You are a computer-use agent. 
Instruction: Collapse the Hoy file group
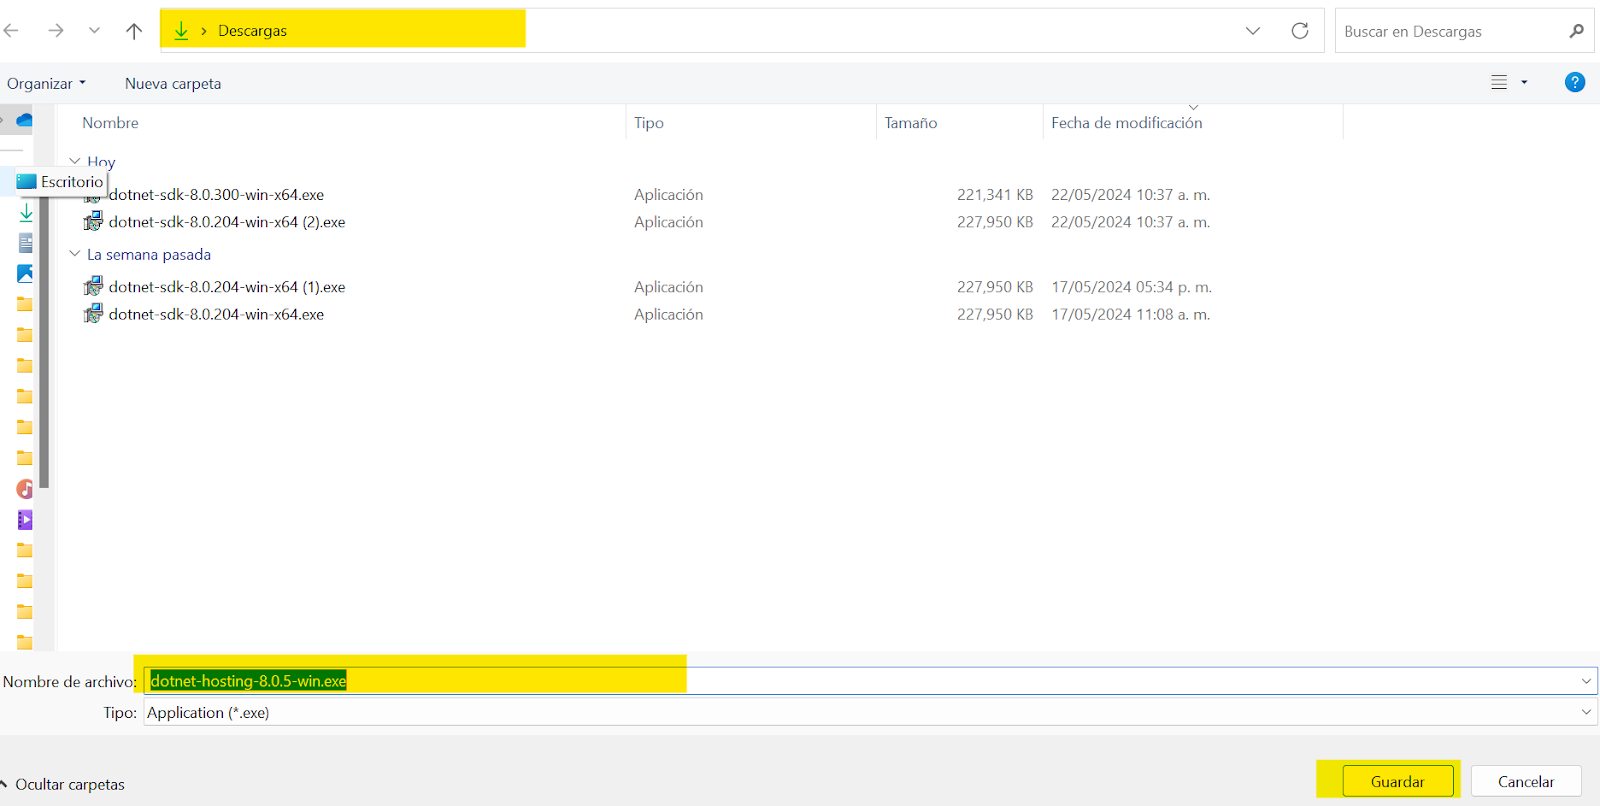tap(75, 161)
